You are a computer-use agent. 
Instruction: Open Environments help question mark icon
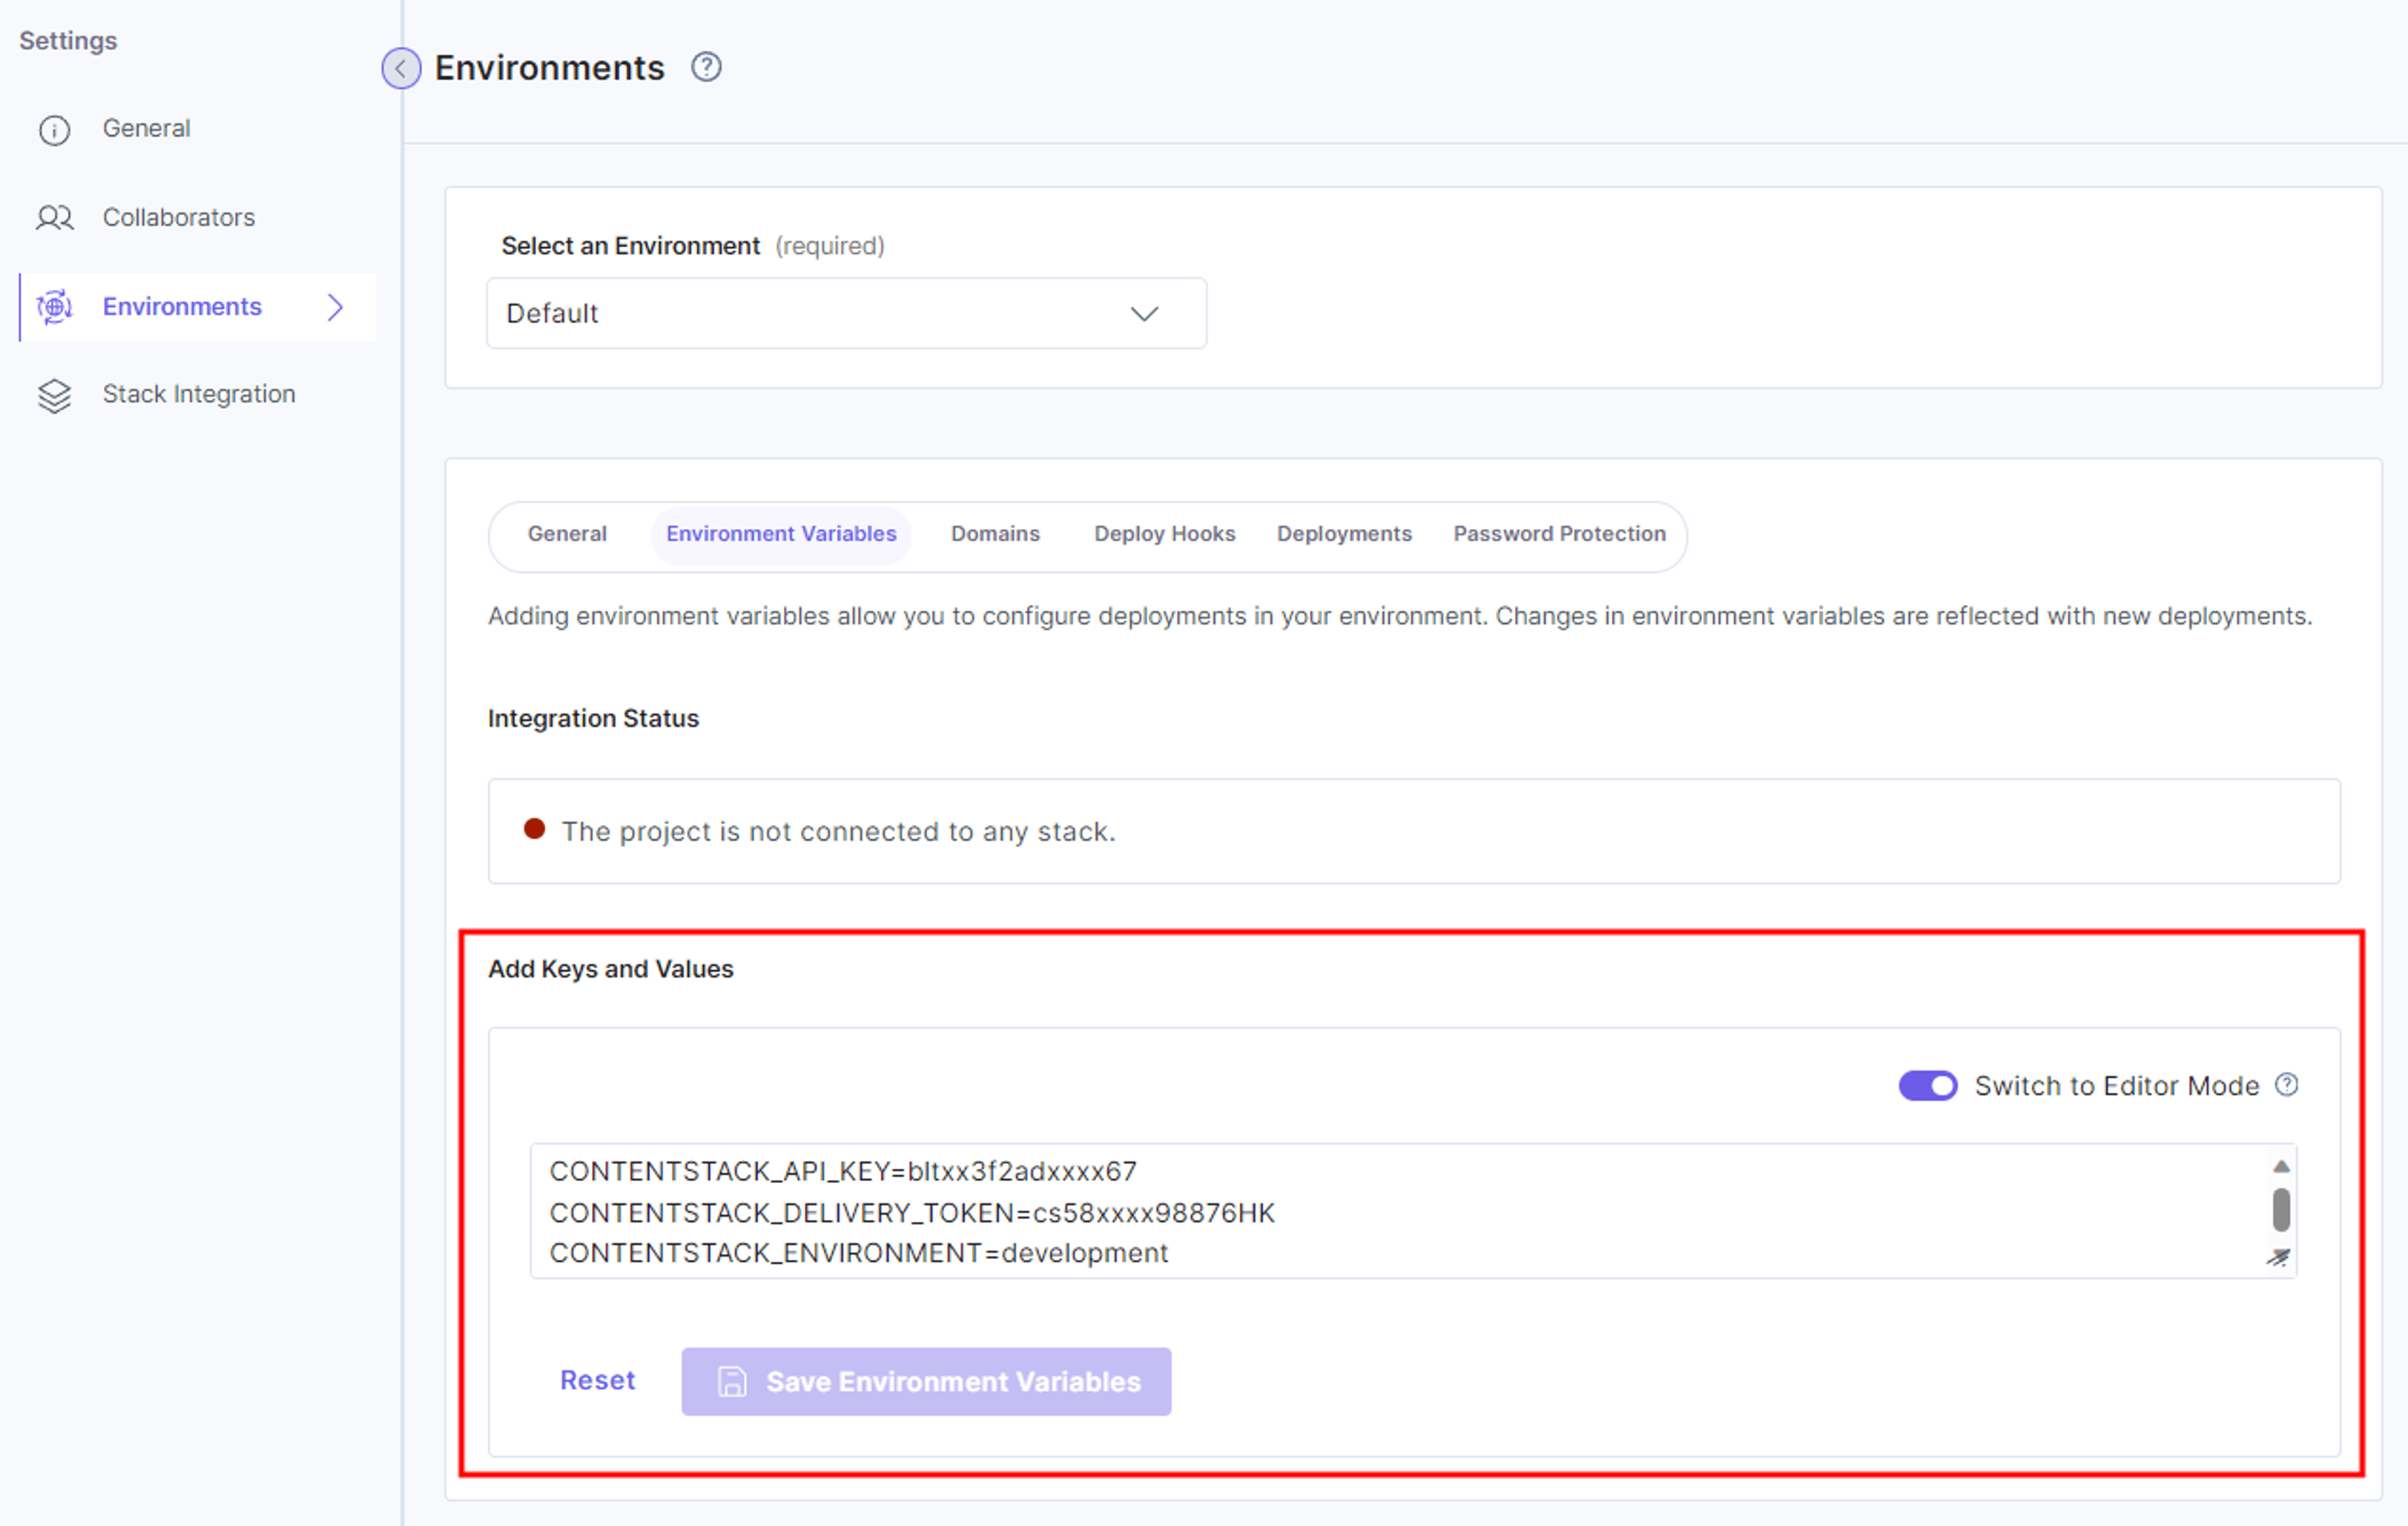706,67
